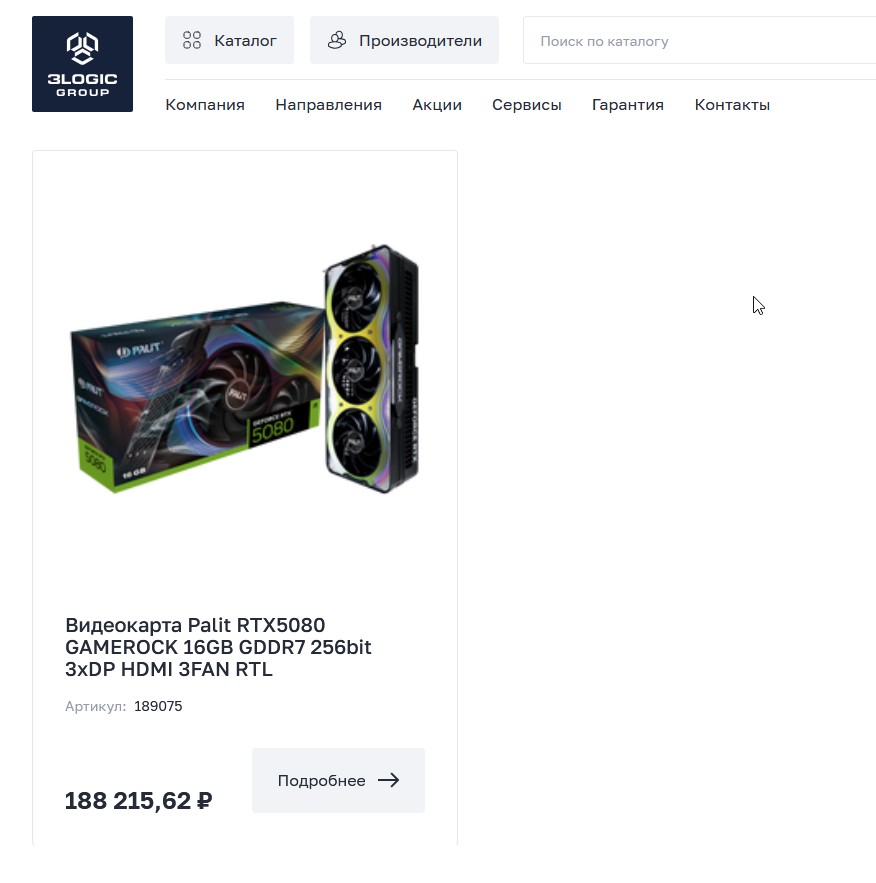The height and width of the screenshot is (883, 876).
Task: Click the Palit RTX5080 product image
Action: 245,369
